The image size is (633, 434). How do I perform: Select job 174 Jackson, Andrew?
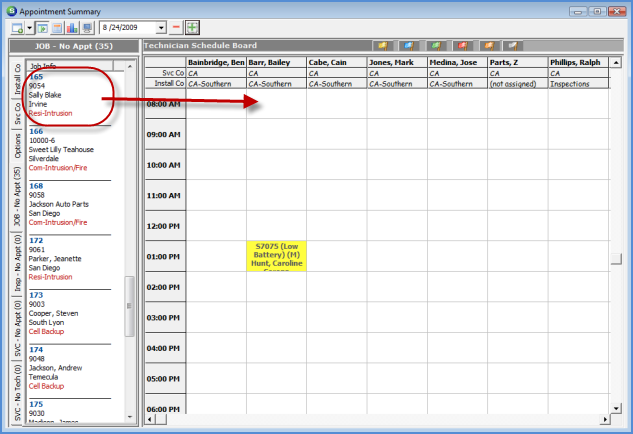[x=69, y=368]
